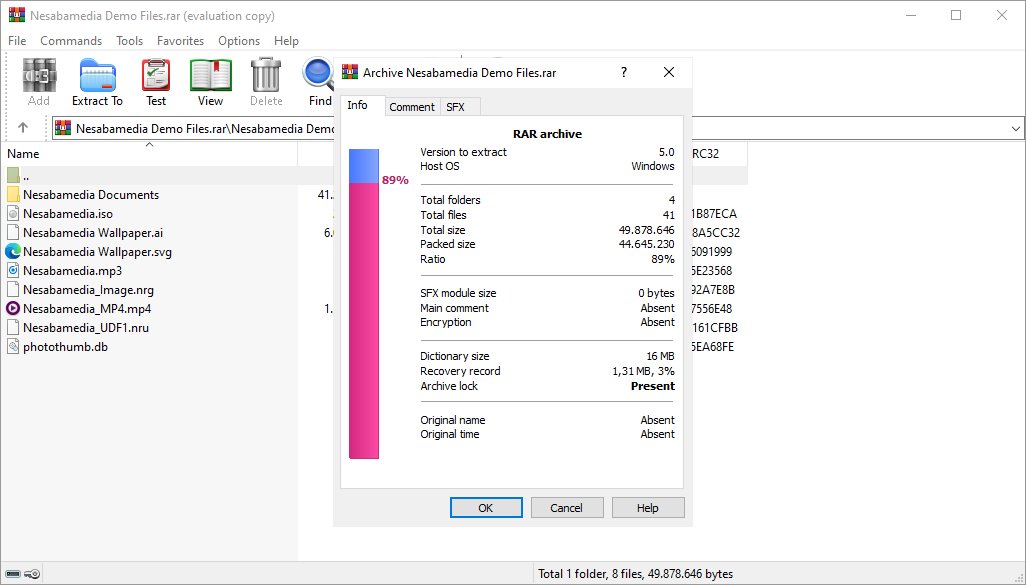Click the Delete trash can icon
The width and height of the screenshot is (1026, 585).
[266, 80]
